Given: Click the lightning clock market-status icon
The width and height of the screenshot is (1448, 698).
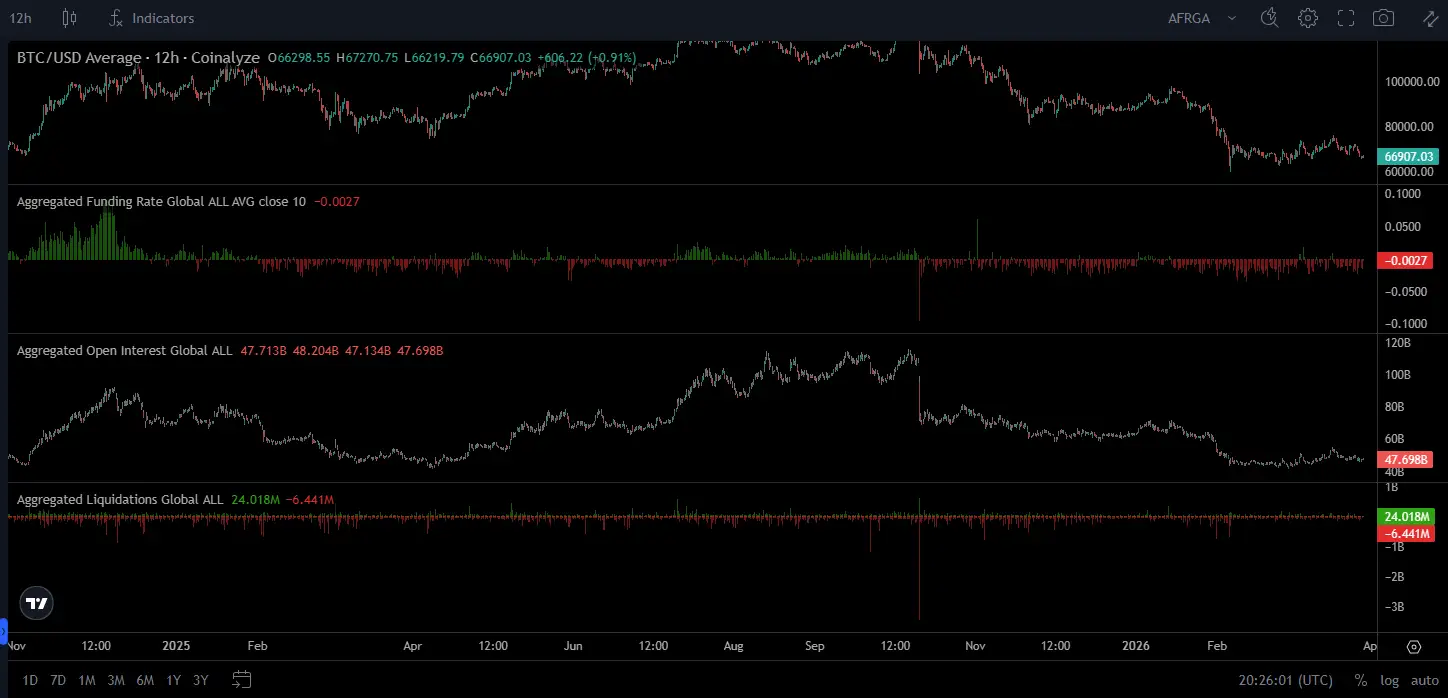Looking at the screenshot, I should (1269, 17).
